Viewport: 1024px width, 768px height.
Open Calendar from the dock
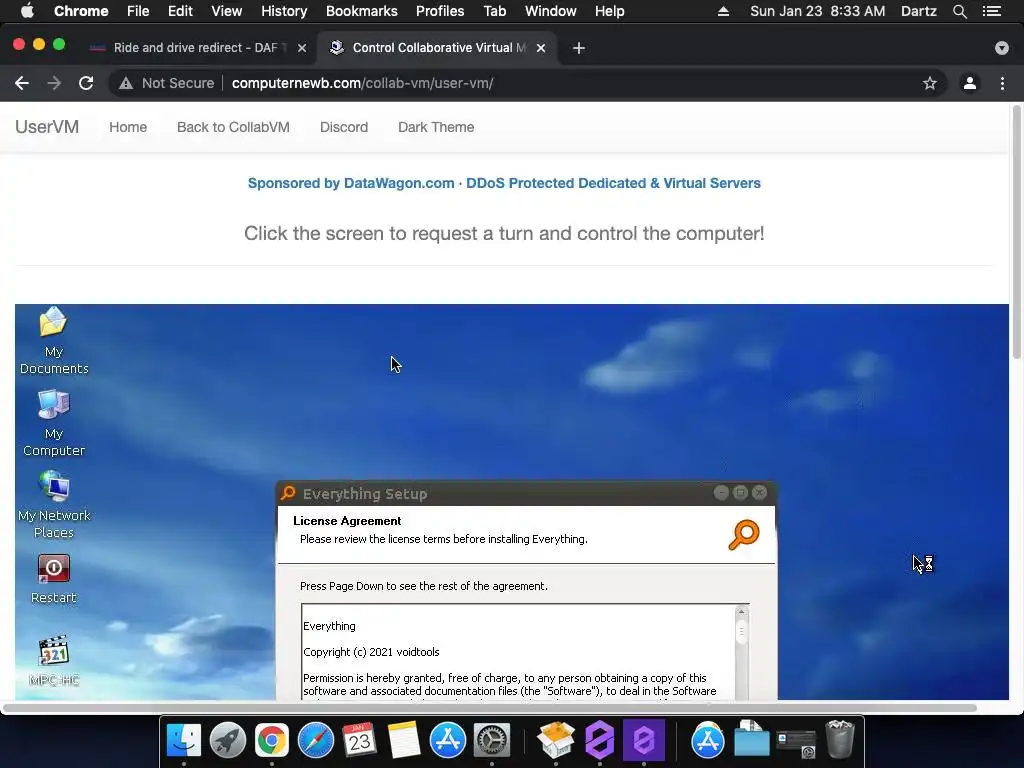click(x=359, y=740)
